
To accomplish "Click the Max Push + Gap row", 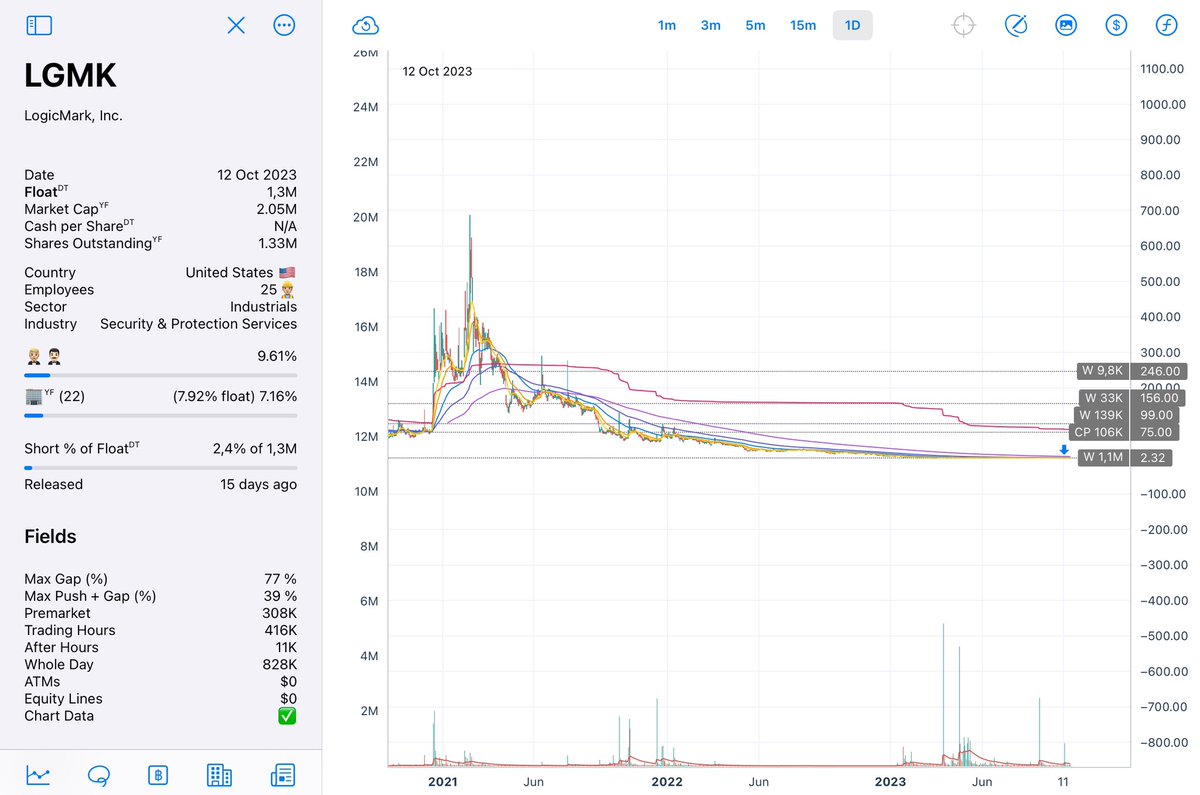I will tap(160, 596).
